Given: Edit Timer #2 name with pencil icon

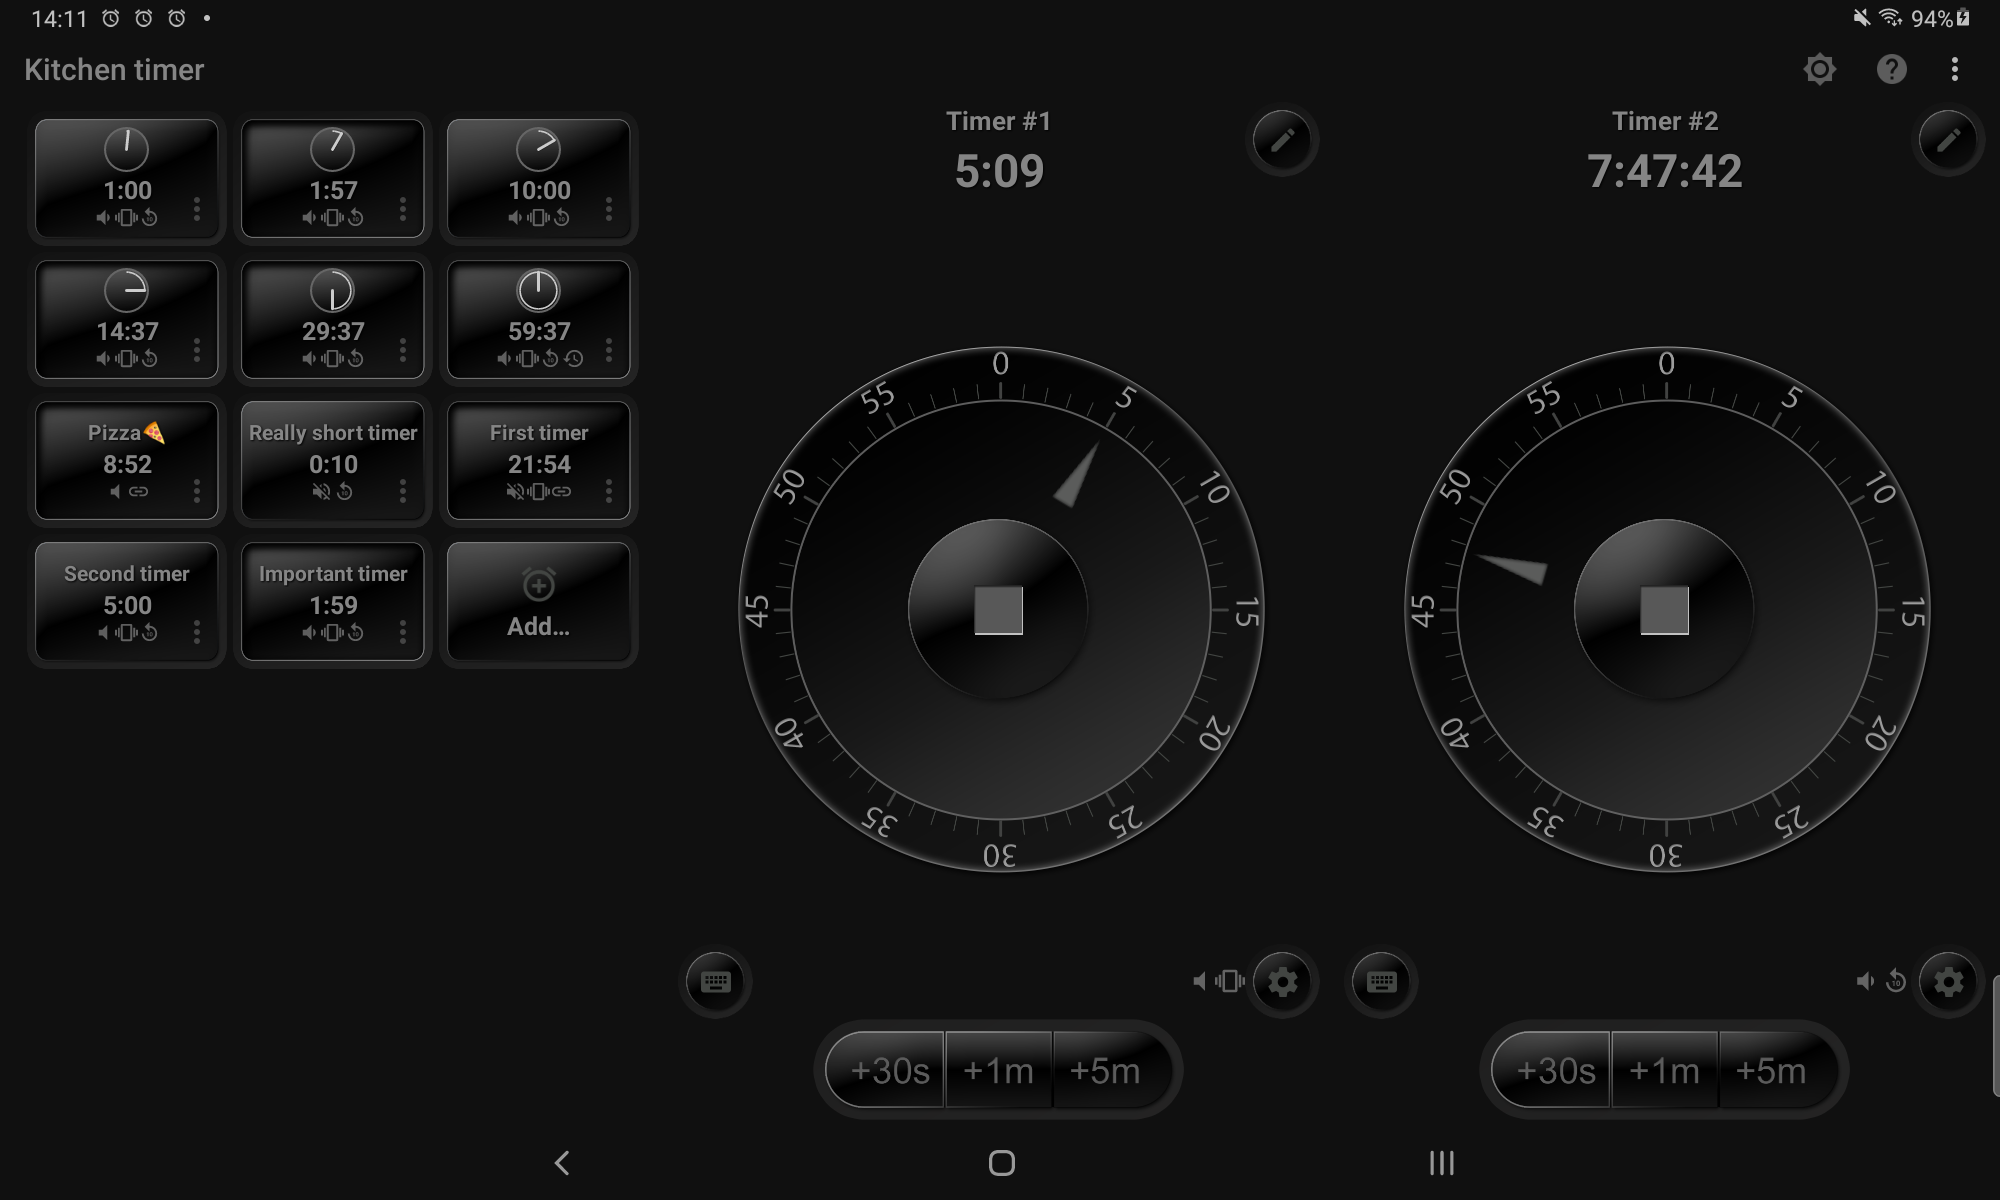Looking at the screenshot, I should click(x=1947, y=140).
